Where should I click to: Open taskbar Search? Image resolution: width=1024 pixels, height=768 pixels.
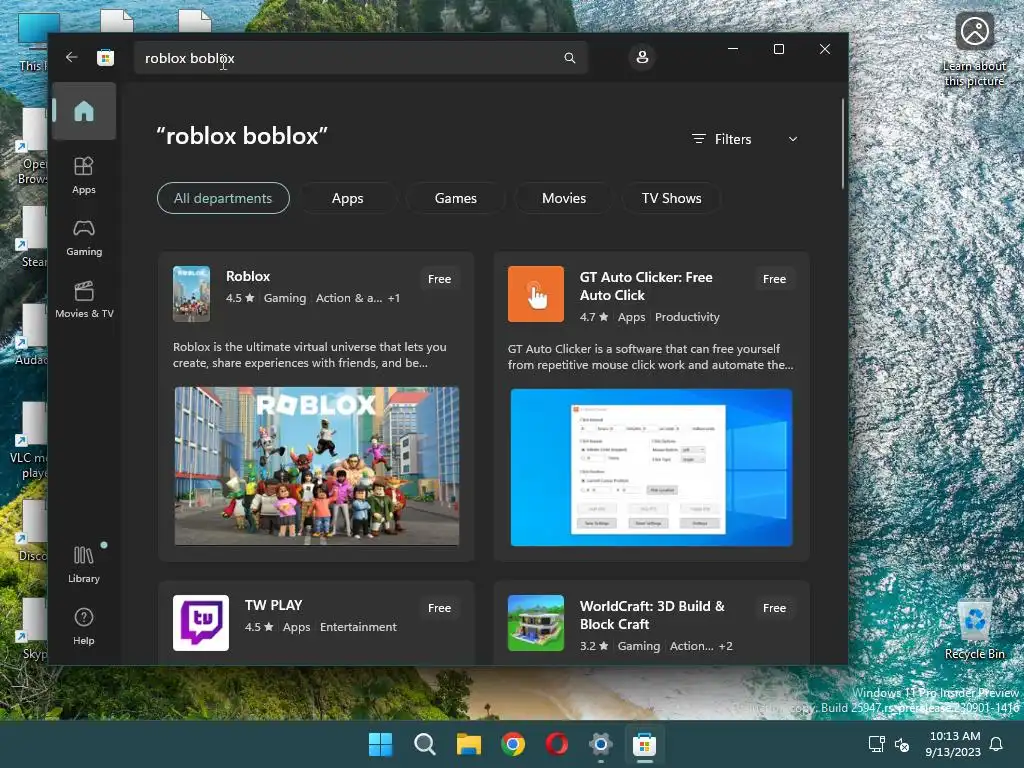pyautogui.click(x=424, y=744)
